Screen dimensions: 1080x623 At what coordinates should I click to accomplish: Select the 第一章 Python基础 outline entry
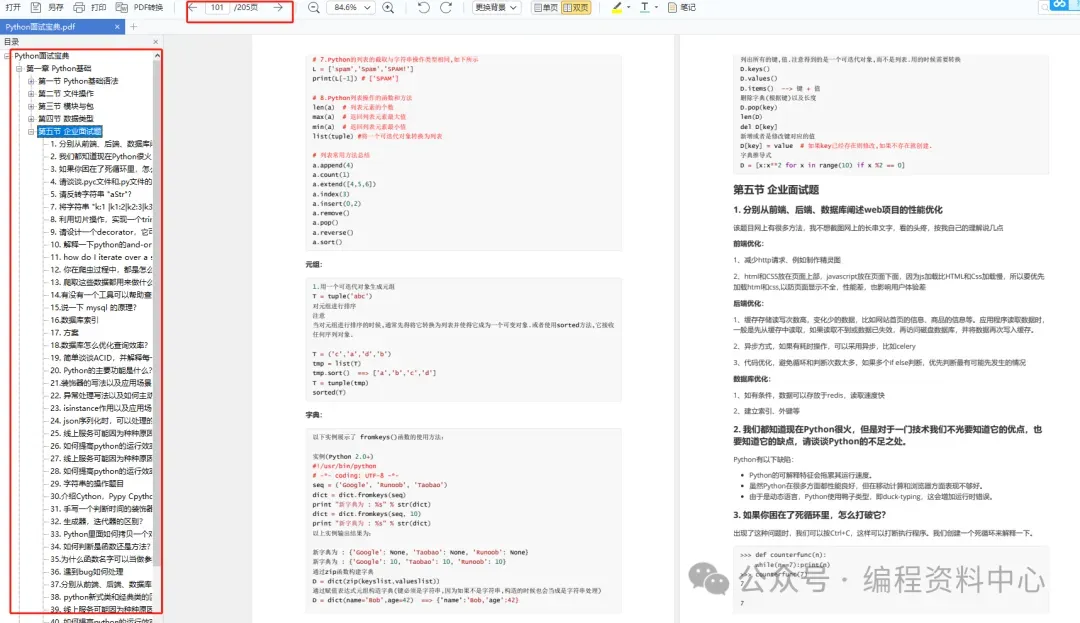pos(59,68)
